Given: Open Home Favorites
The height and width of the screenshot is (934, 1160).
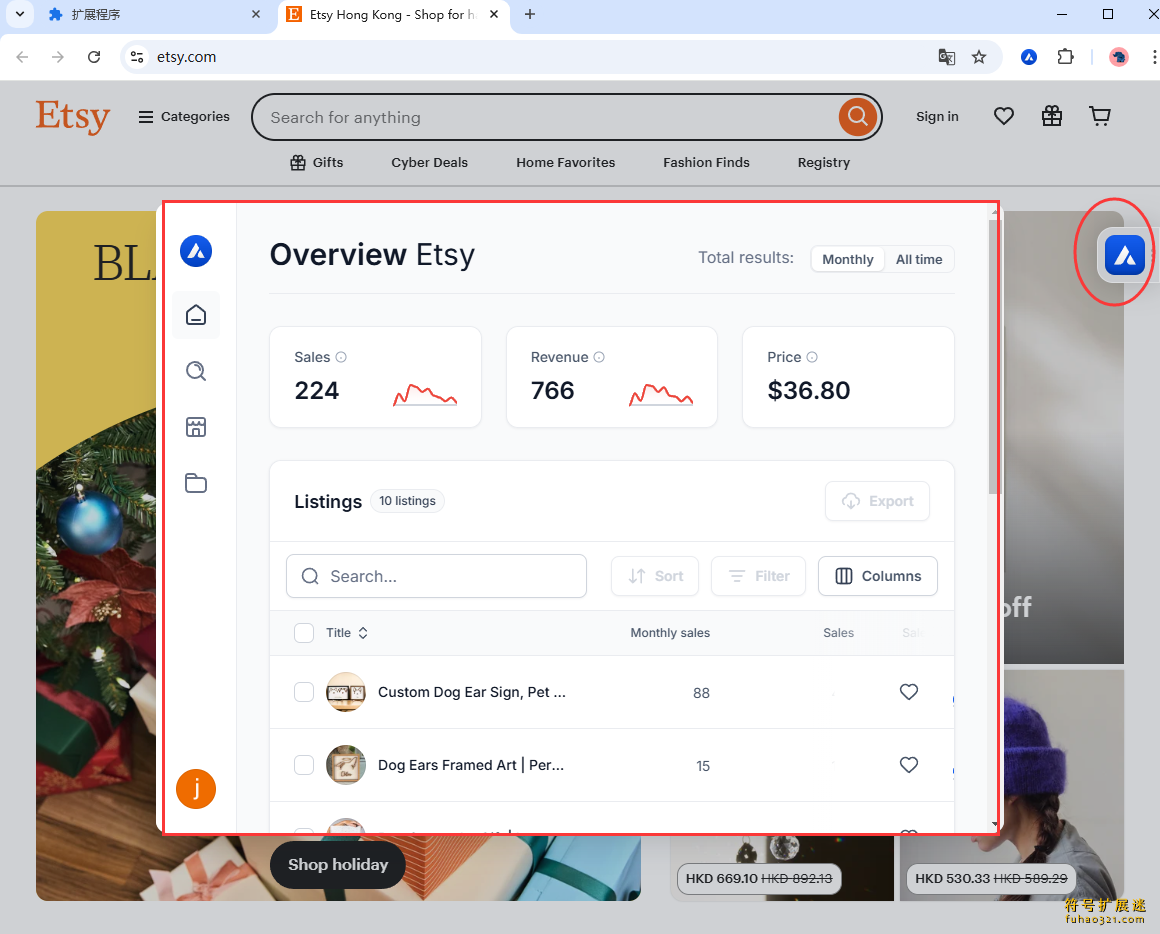Looking at the screenshot, I should click(x=566, y=163).
